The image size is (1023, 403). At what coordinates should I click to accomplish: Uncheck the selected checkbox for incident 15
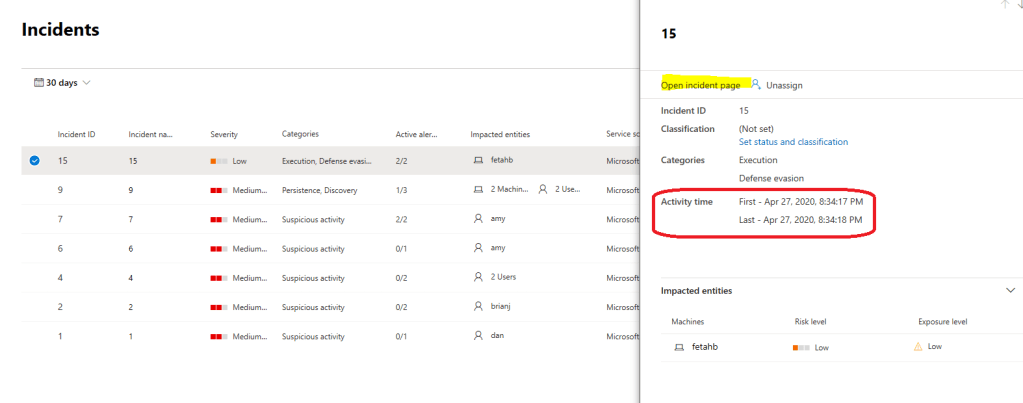coord(35,161)
